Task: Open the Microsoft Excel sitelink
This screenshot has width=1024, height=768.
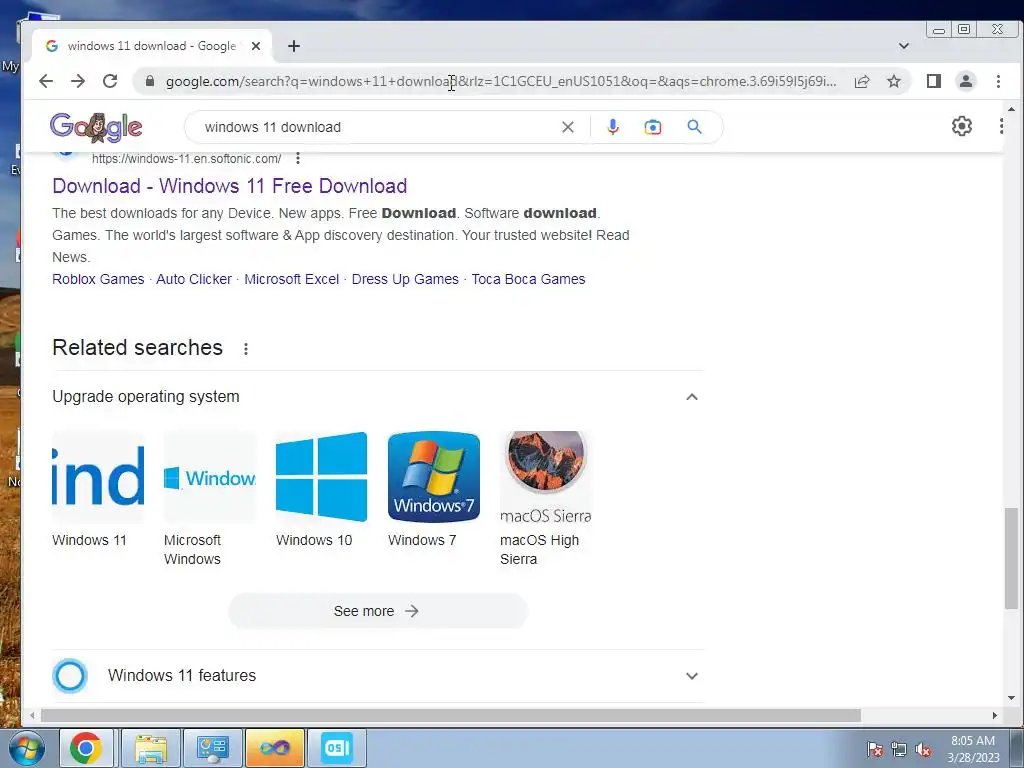Action: pos(292,280)
